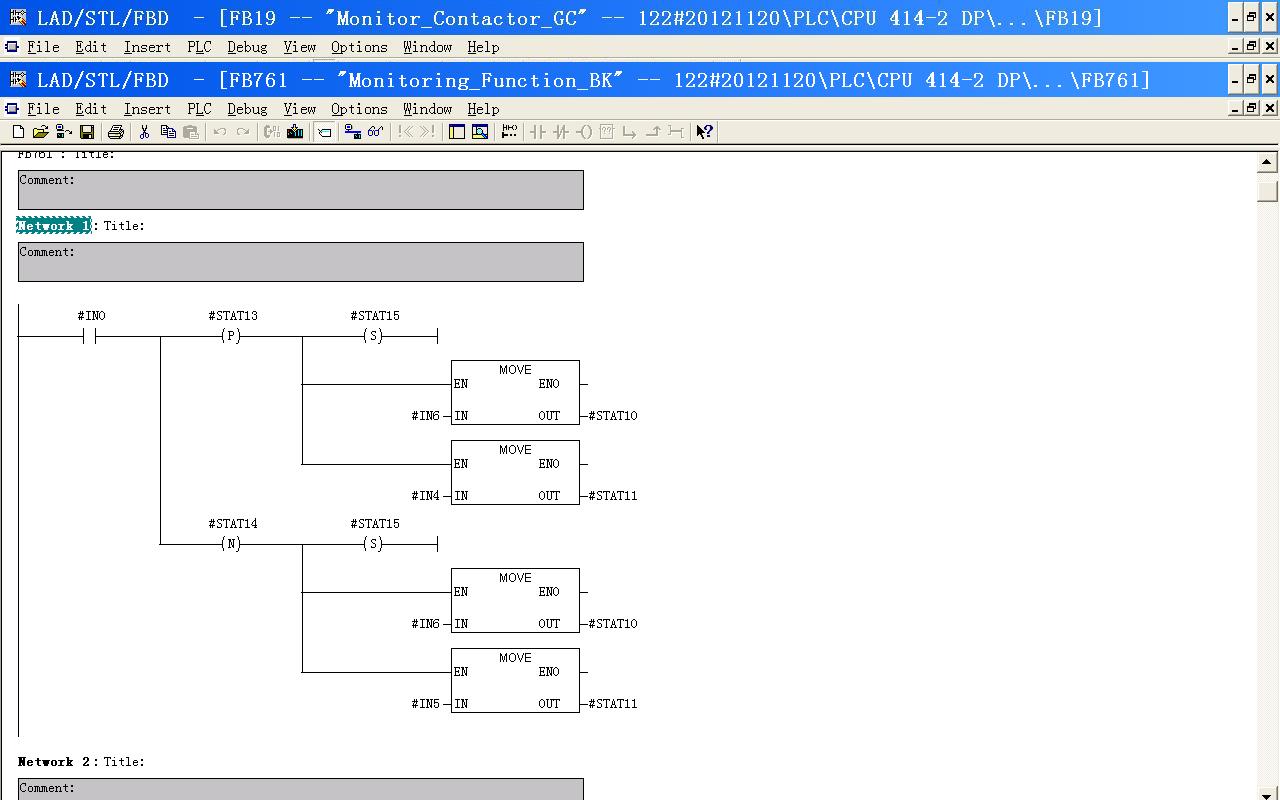The image size is (1280, 800).
Task: Click the vertical scrollbar up arrow
Action: [1267, 162]
